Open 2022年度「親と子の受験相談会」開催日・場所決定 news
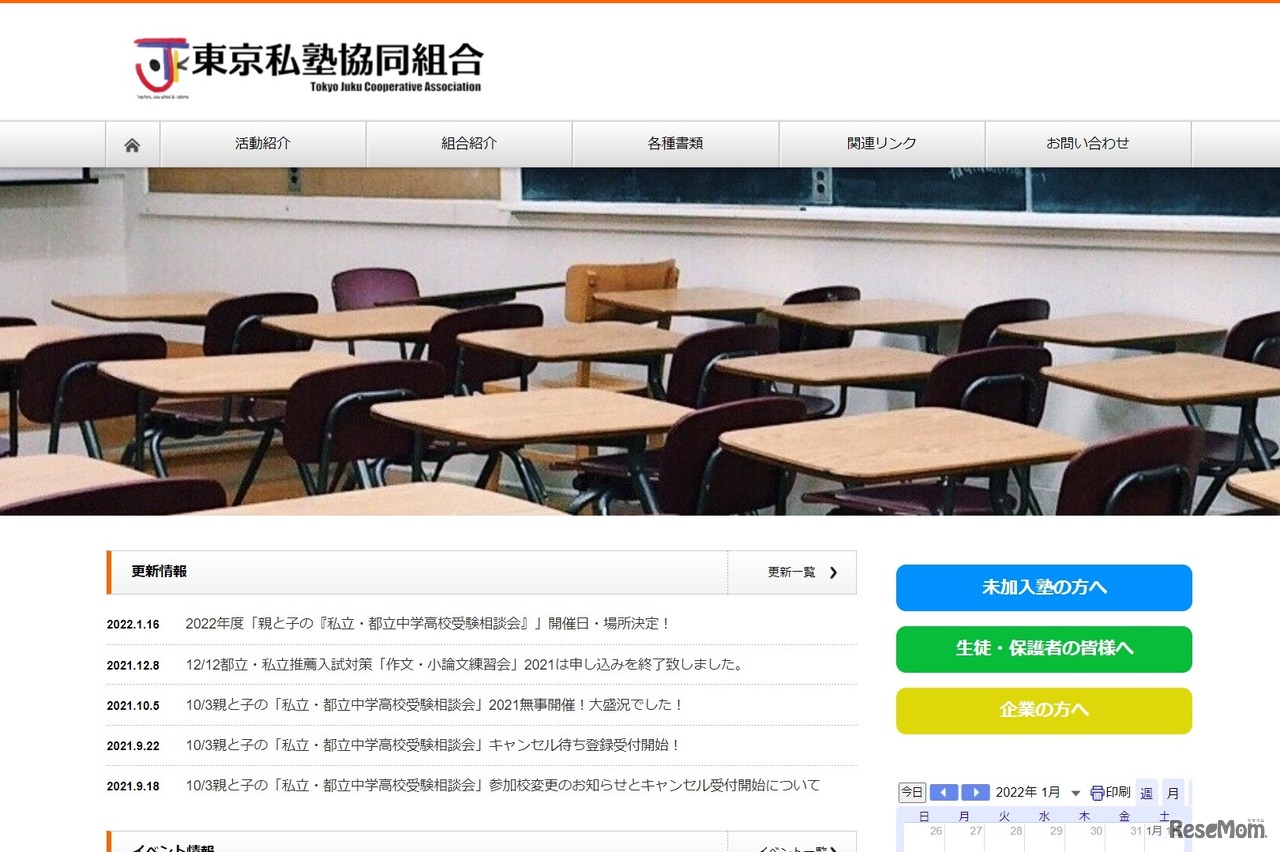Viewport: 1280px width, 852px height. pos(428,624)
